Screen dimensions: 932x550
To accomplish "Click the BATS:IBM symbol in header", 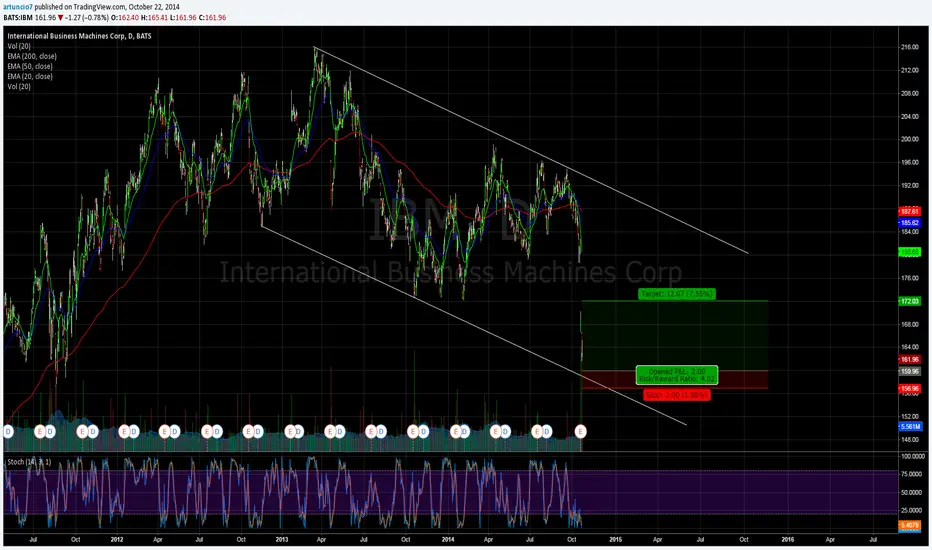I will tap(18, 18).
